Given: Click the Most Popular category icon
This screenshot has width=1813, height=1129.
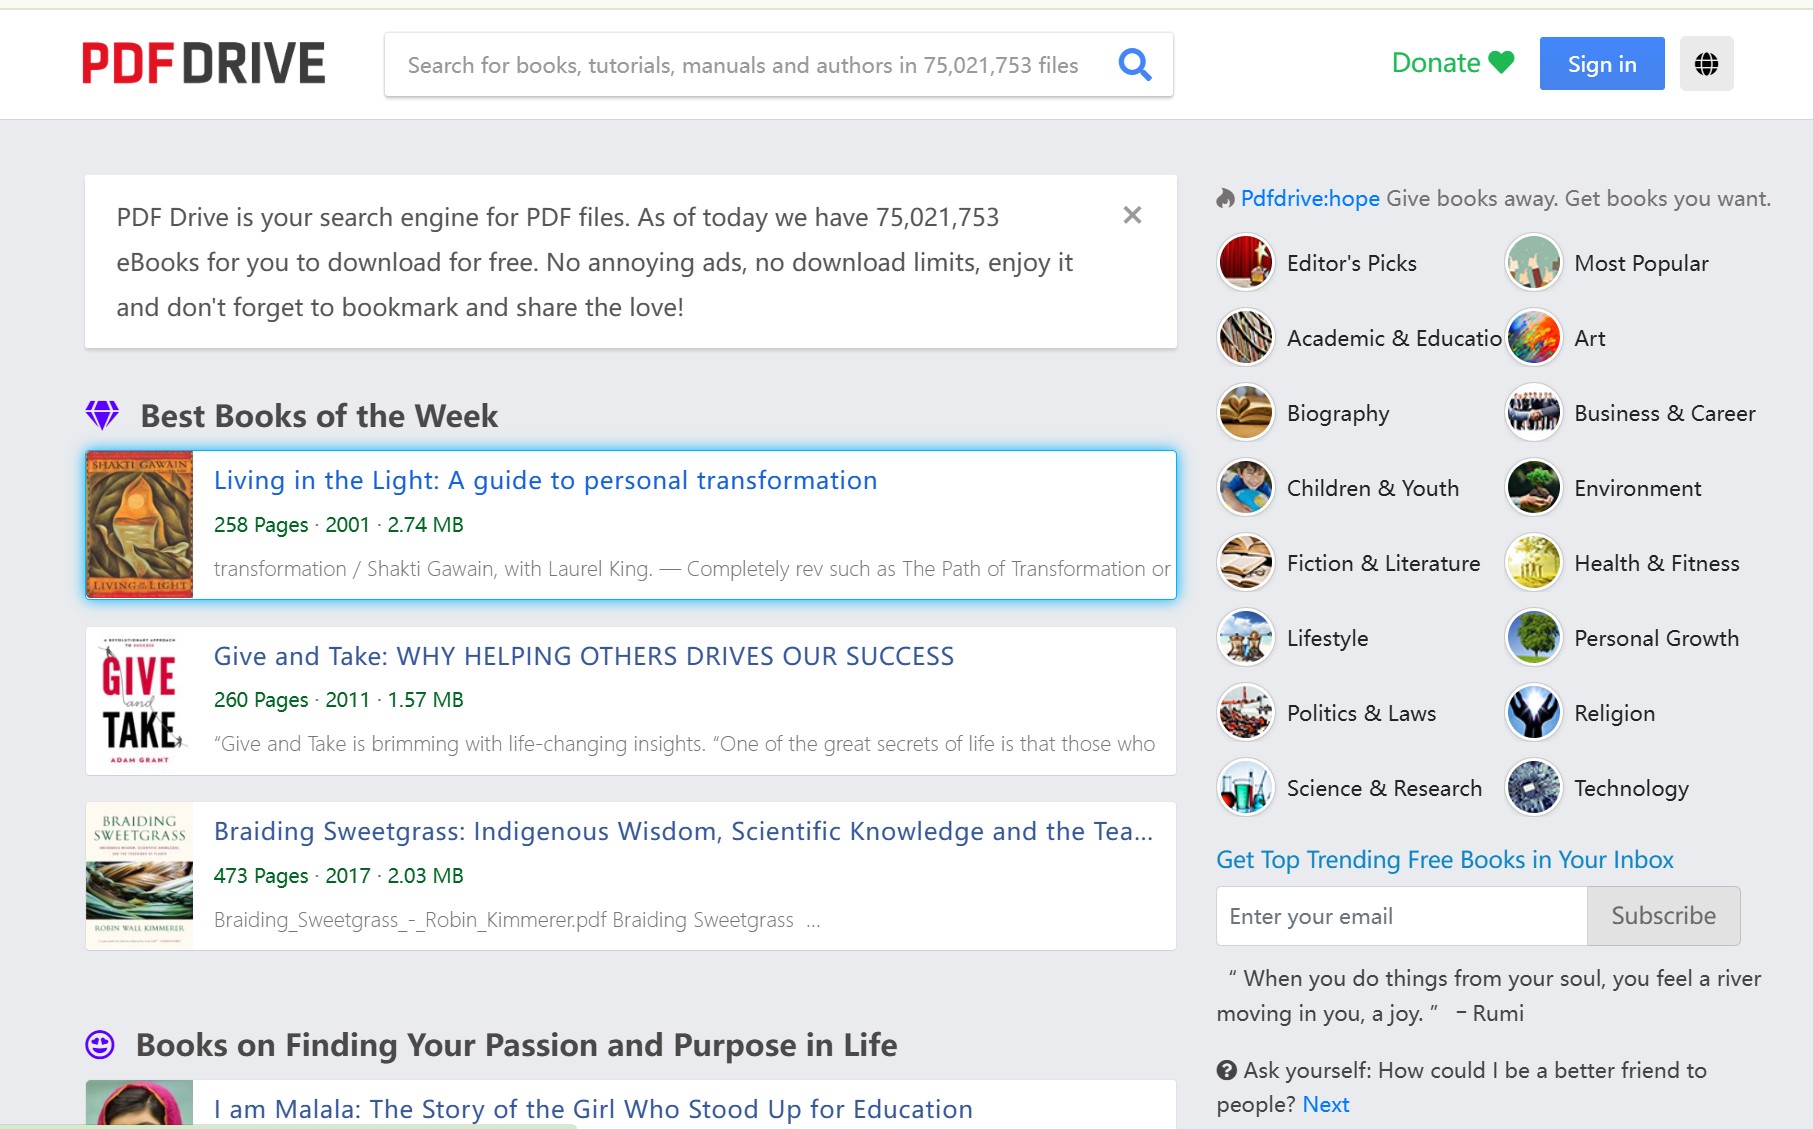Looking at the screenshot, I should [x=1533, y=262].
